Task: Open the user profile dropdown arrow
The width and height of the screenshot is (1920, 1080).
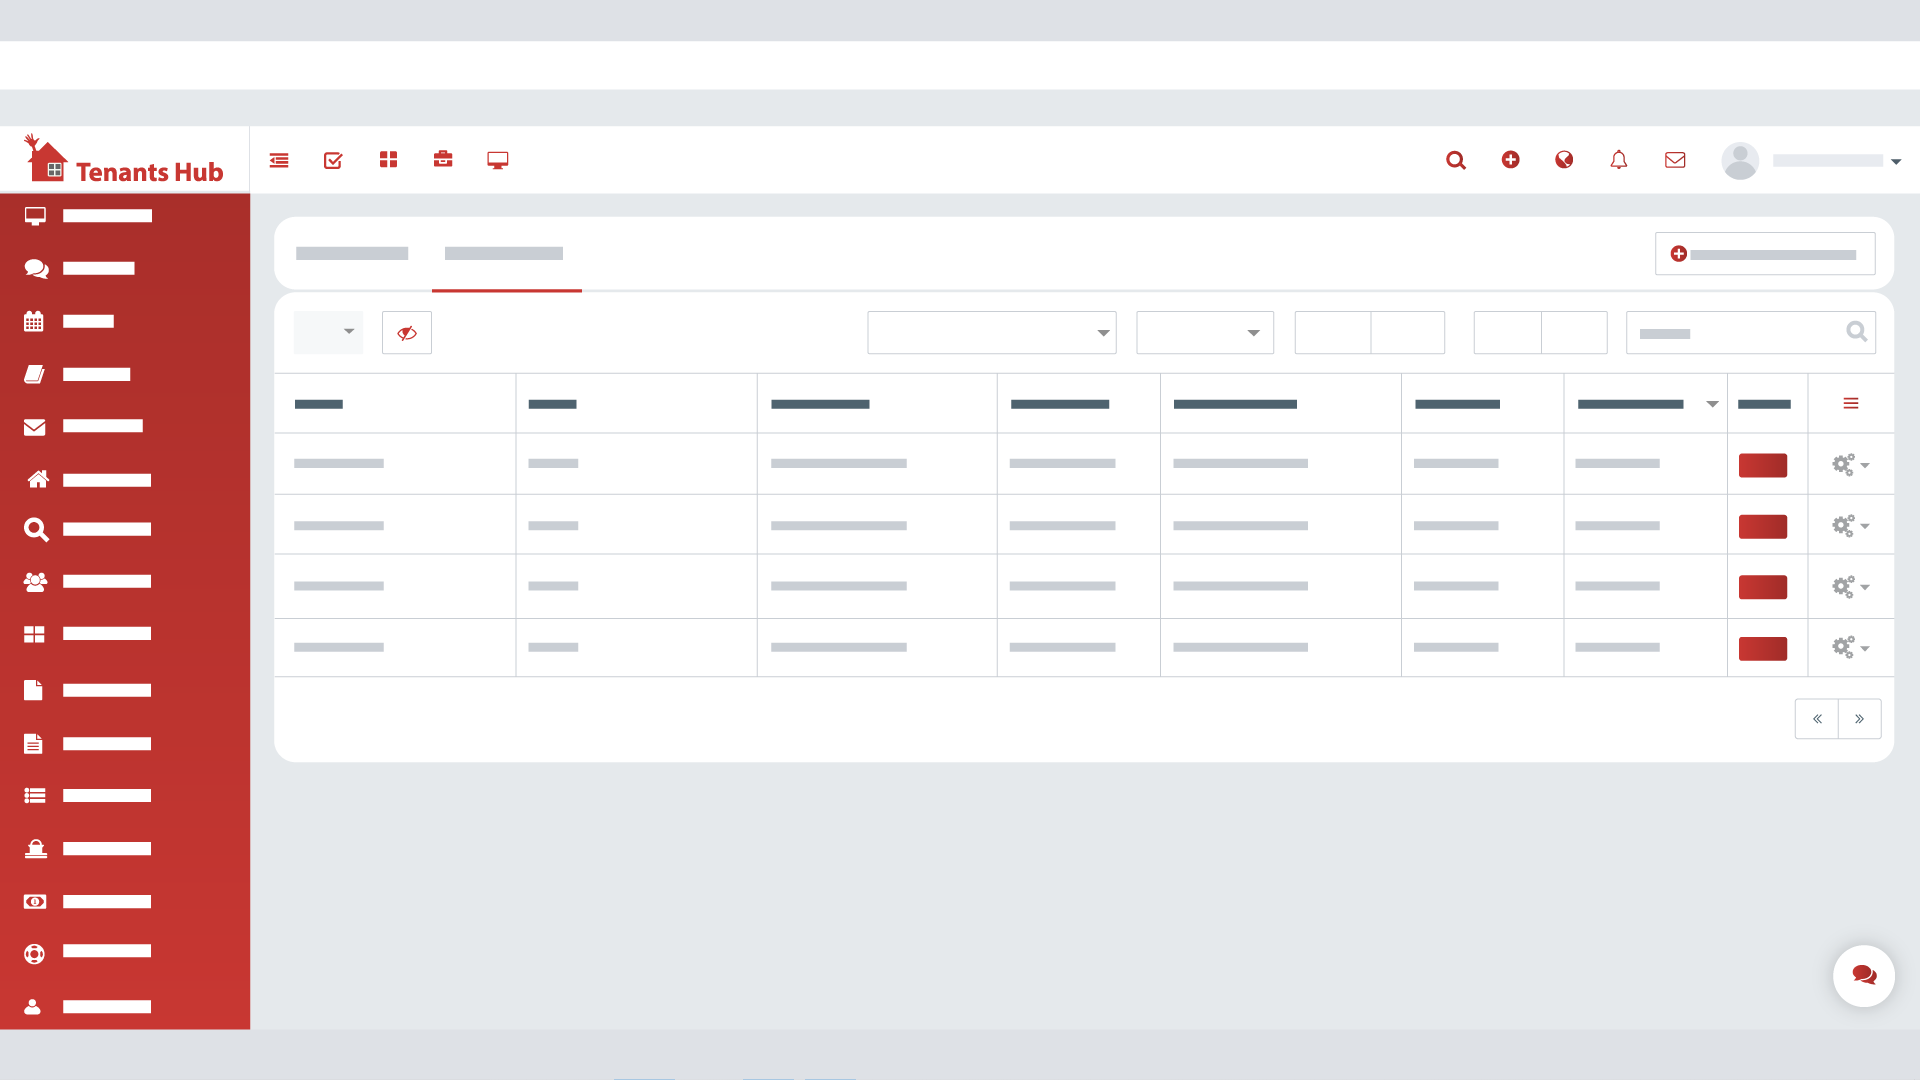Action: (1896, 161)
